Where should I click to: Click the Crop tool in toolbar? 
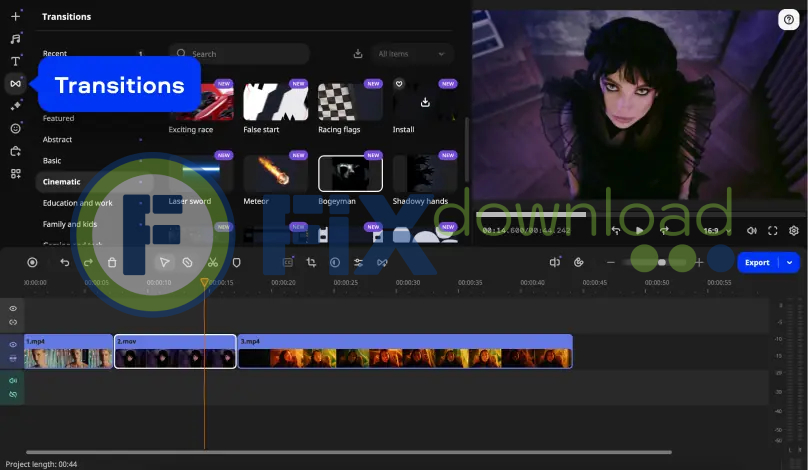[x=311, y=262]
